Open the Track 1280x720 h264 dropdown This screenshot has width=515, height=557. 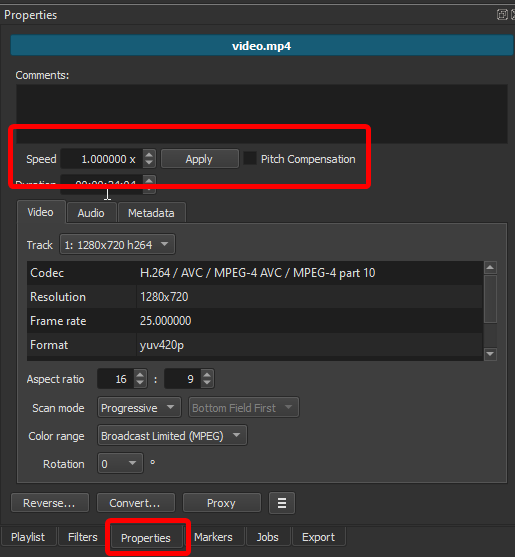click(x=118, y=244)
